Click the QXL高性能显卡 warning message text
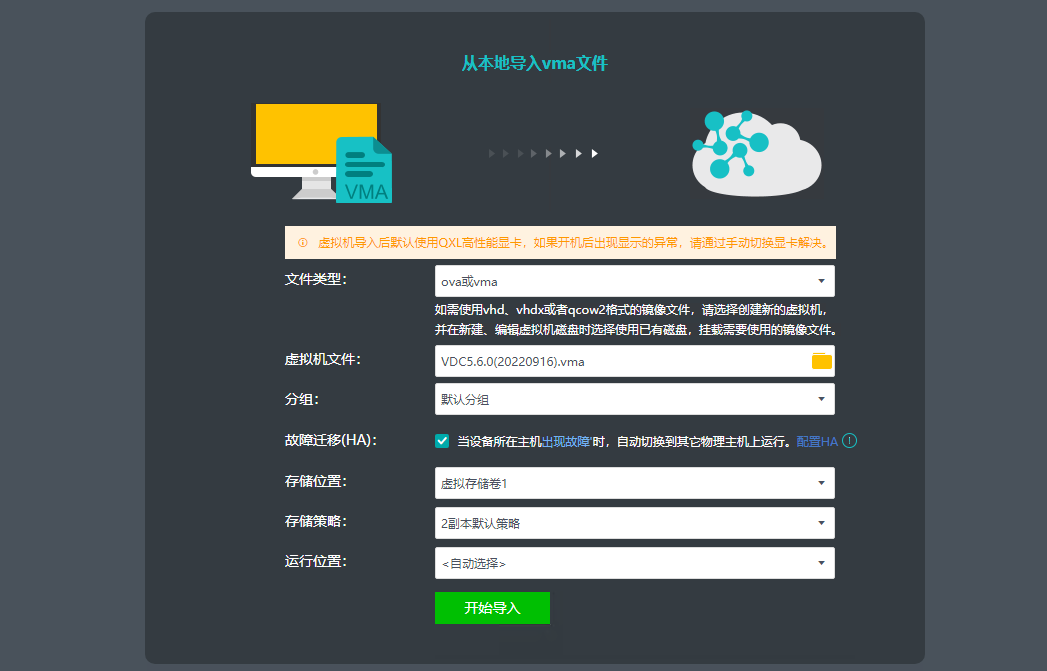The height and width of the screenshot is (671, 1047). [x=574, y=242]
